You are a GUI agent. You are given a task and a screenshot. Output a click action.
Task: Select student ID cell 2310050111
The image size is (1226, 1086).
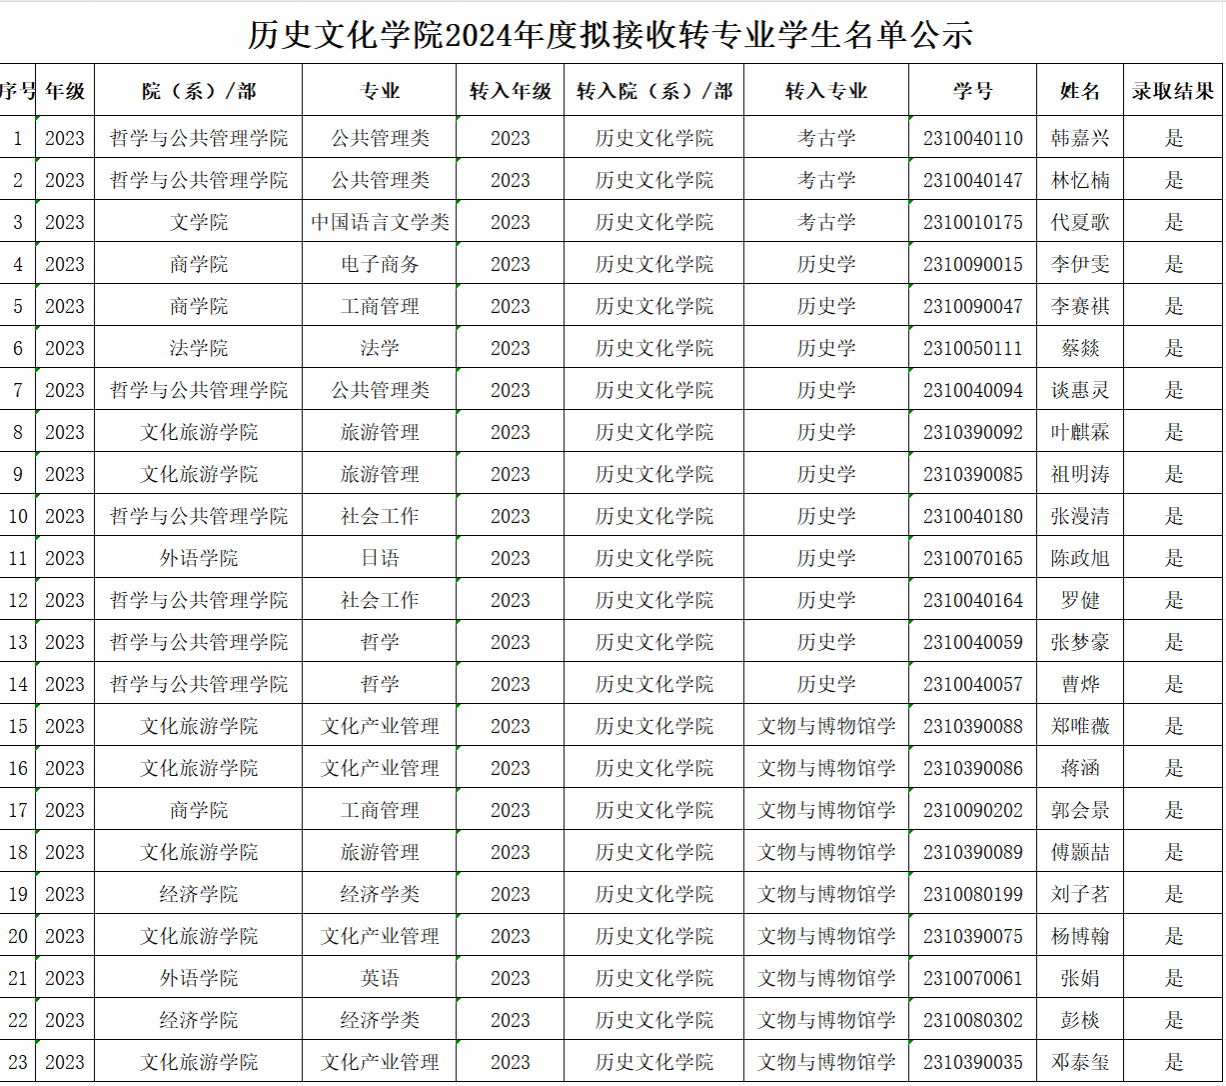(972, 348)
